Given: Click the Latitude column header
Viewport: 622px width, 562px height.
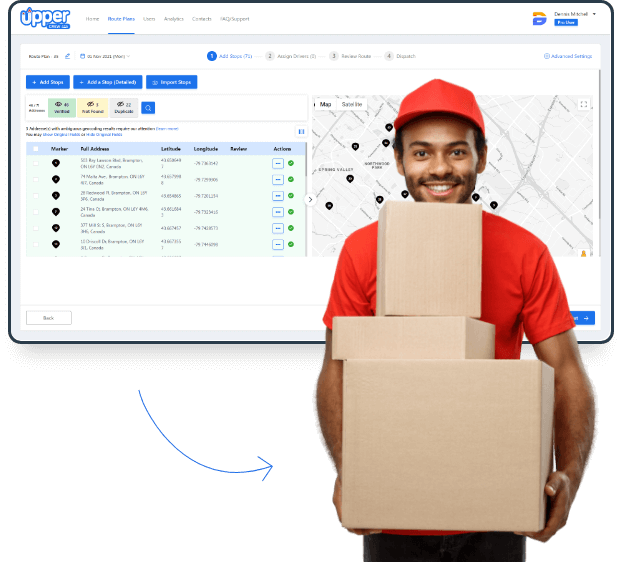Looking at the screenshot, I should tap(171, 149).
